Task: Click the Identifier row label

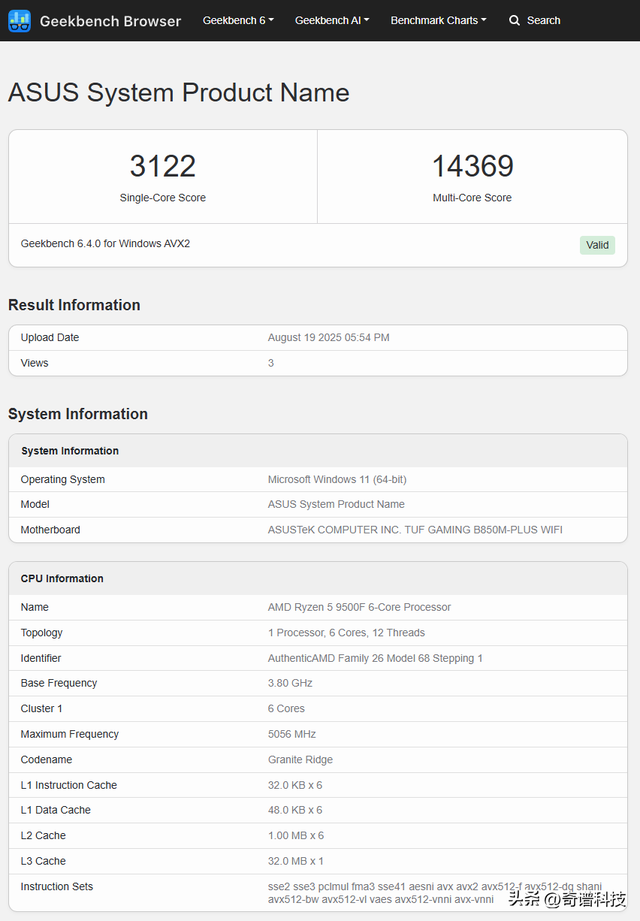Action: [x=41, y=658]
